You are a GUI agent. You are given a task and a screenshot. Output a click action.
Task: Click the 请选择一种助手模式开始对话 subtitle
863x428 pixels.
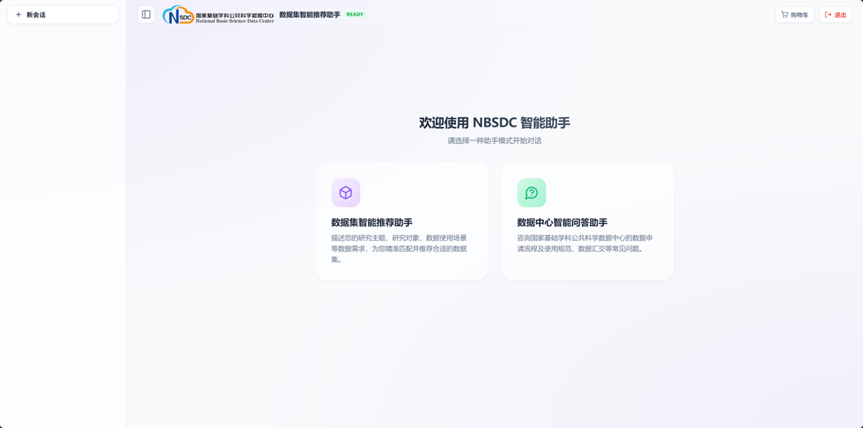pyautogui.click(x=494, y=141)
